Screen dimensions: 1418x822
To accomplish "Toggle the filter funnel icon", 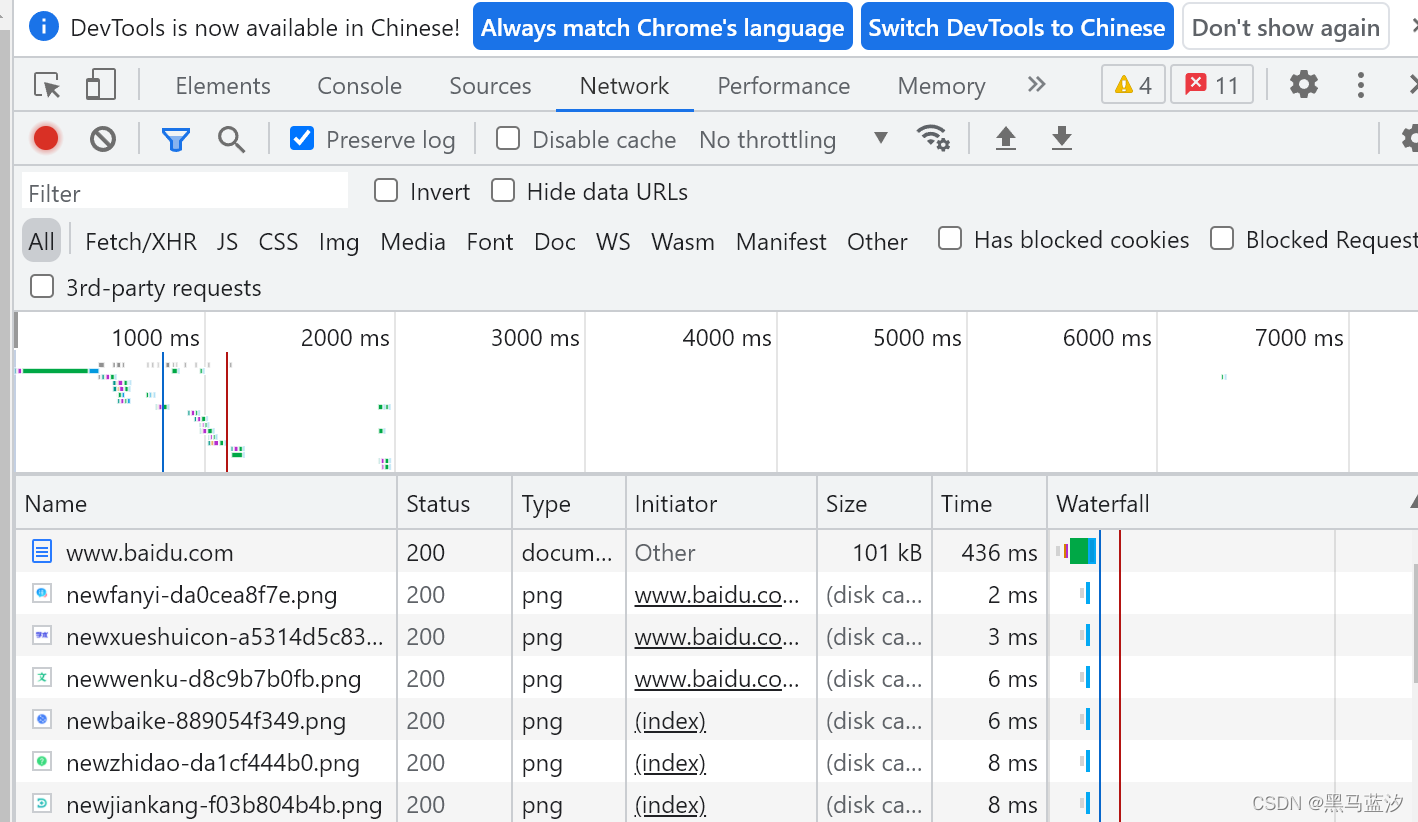I will [x=176, y=139].
